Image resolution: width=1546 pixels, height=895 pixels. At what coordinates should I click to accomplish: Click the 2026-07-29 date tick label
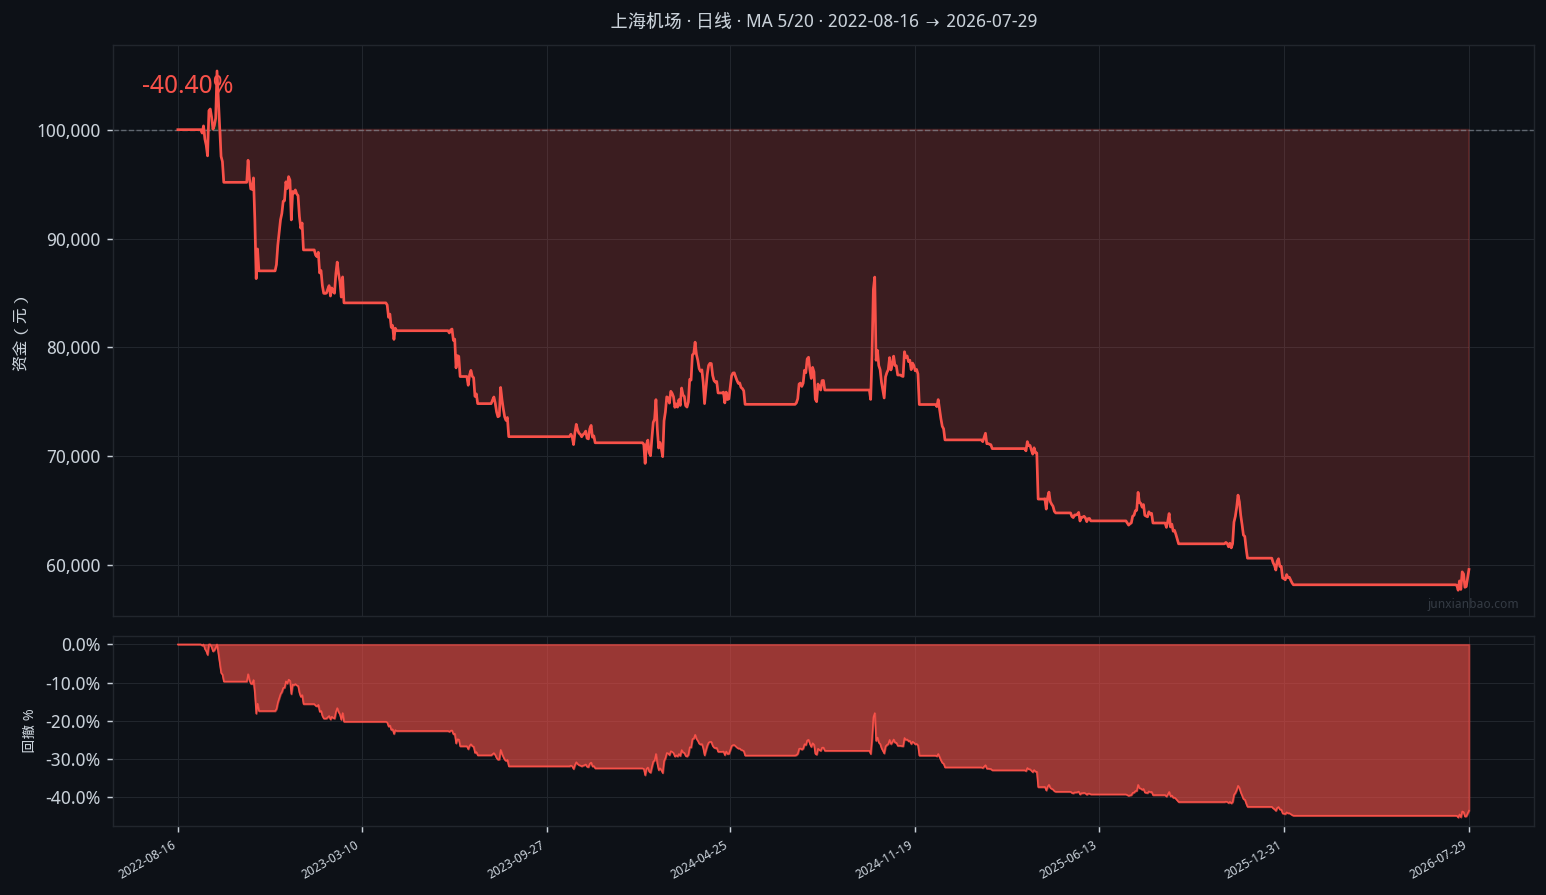(1438, 860)
